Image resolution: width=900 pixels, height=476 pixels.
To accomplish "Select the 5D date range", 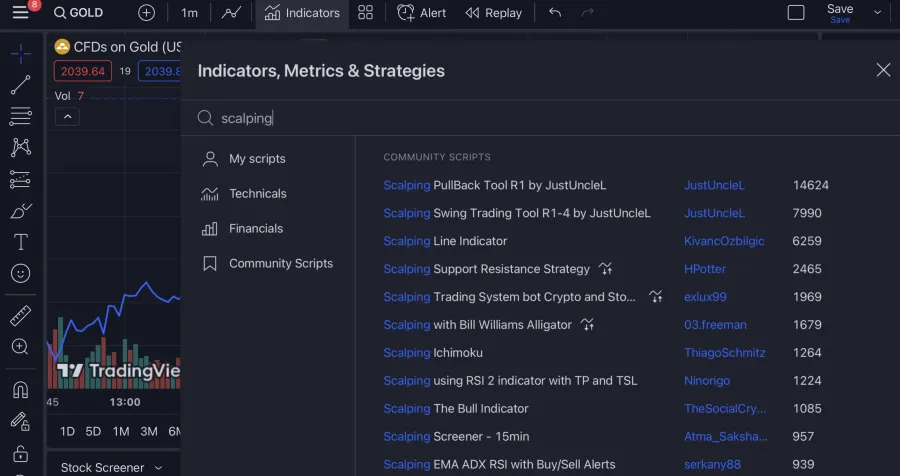I will pyautogui.click(x=93, y=431).
